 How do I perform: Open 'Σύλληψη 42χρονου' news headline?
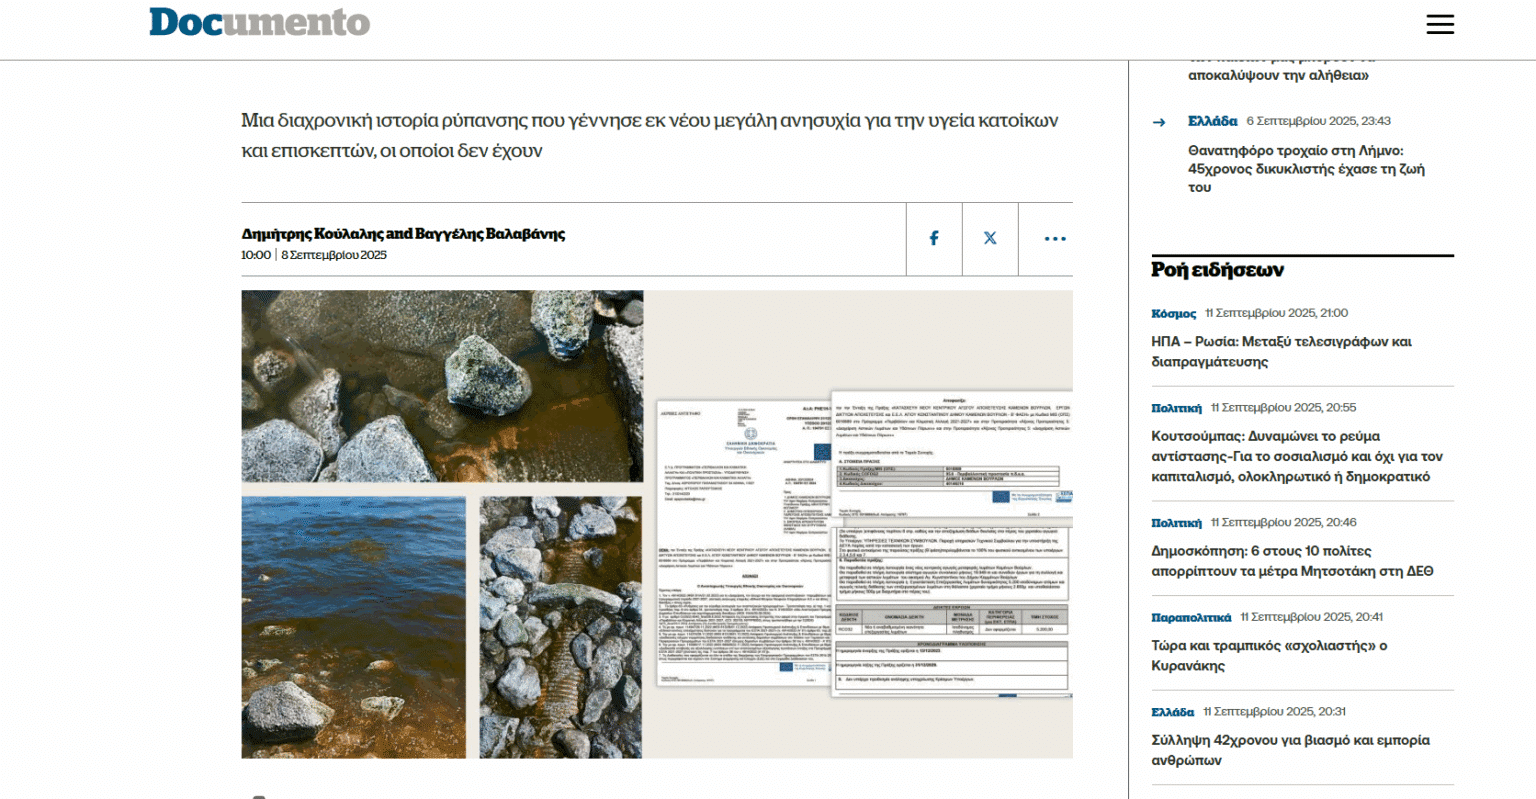tap(1289, 750)
